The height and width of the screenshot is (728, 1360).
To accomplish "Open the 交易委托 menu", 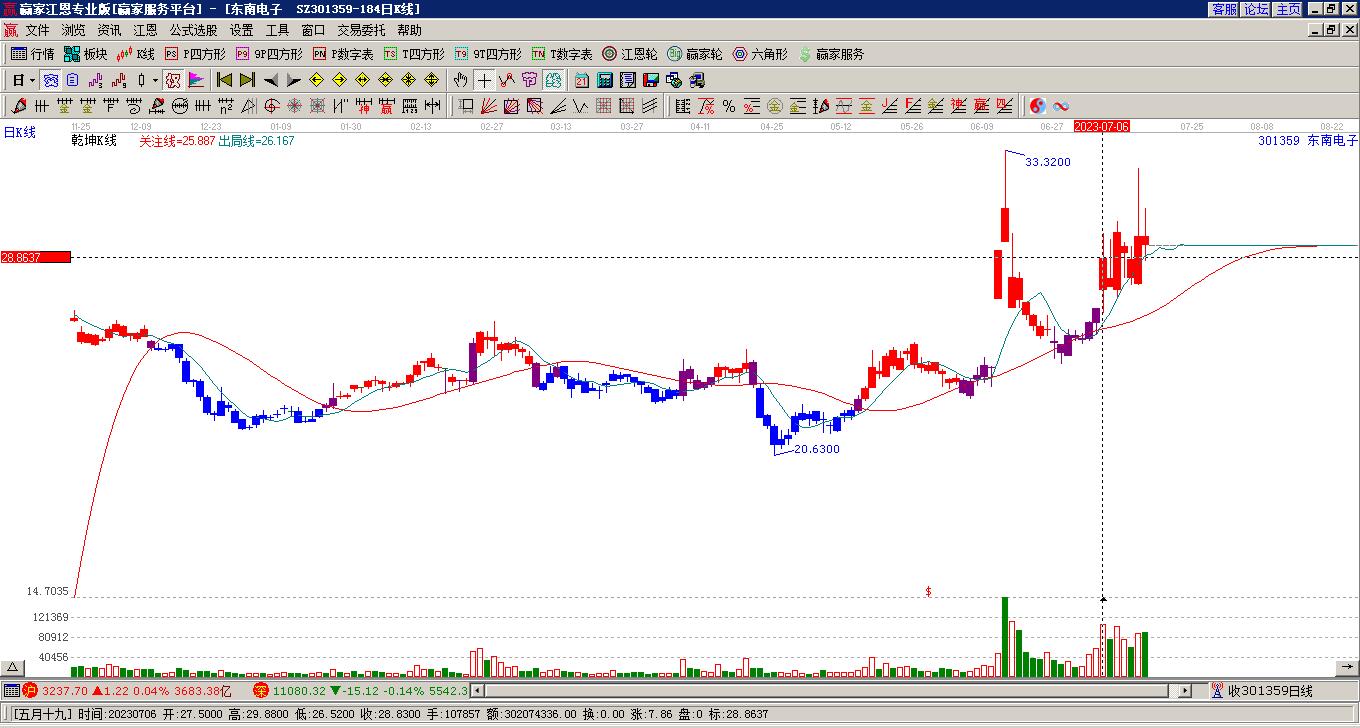I will click(x=361, y=30).
